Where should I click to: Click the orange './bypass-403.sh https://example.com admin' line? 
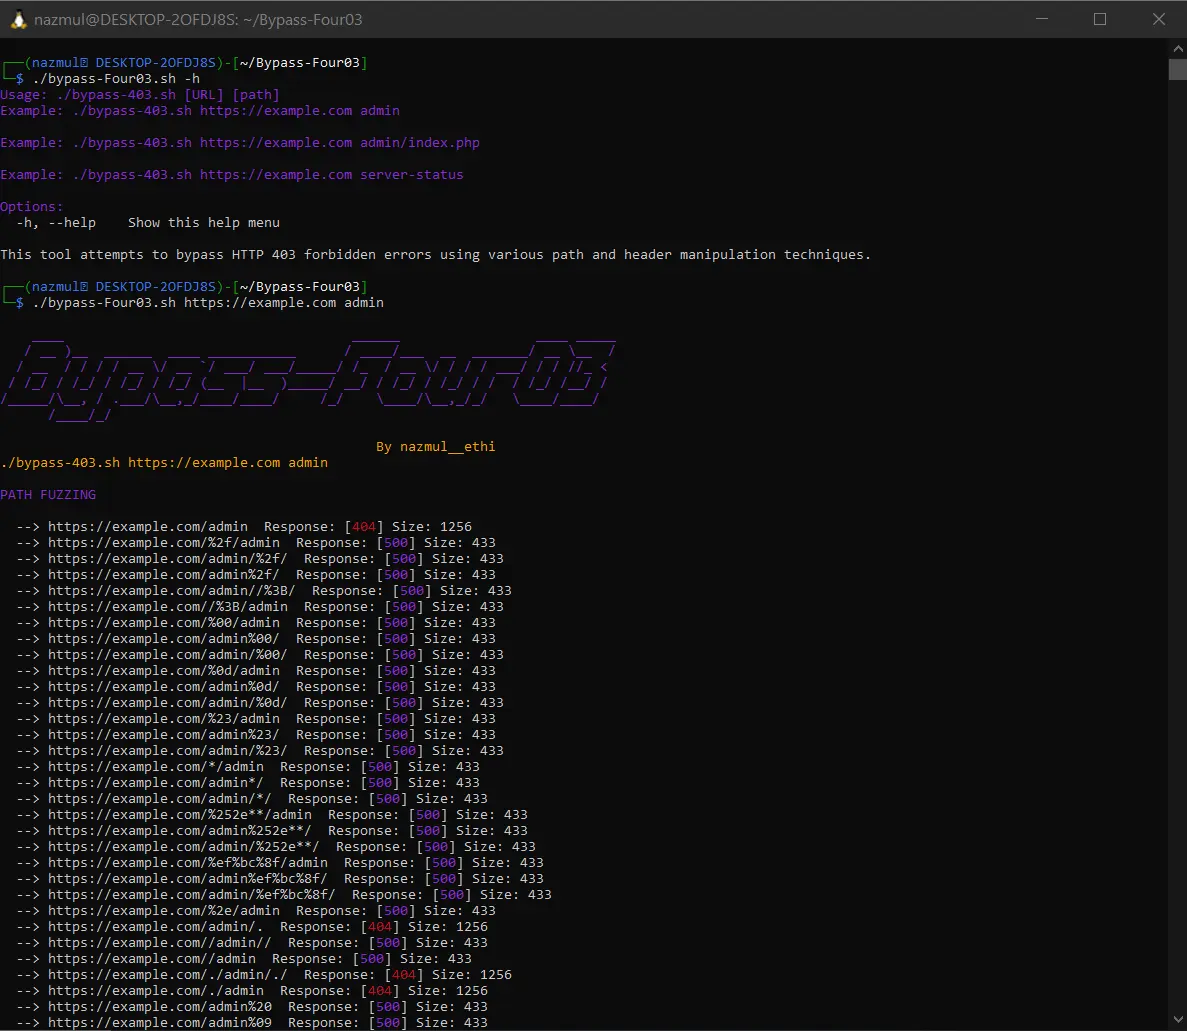164,463
